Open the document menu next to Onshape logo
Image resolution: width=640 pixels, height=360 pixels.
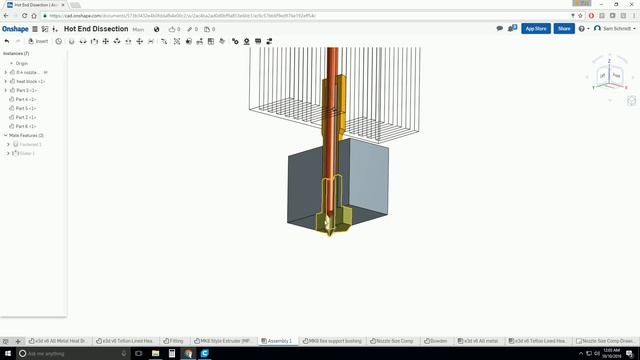[x=35, y=29]
